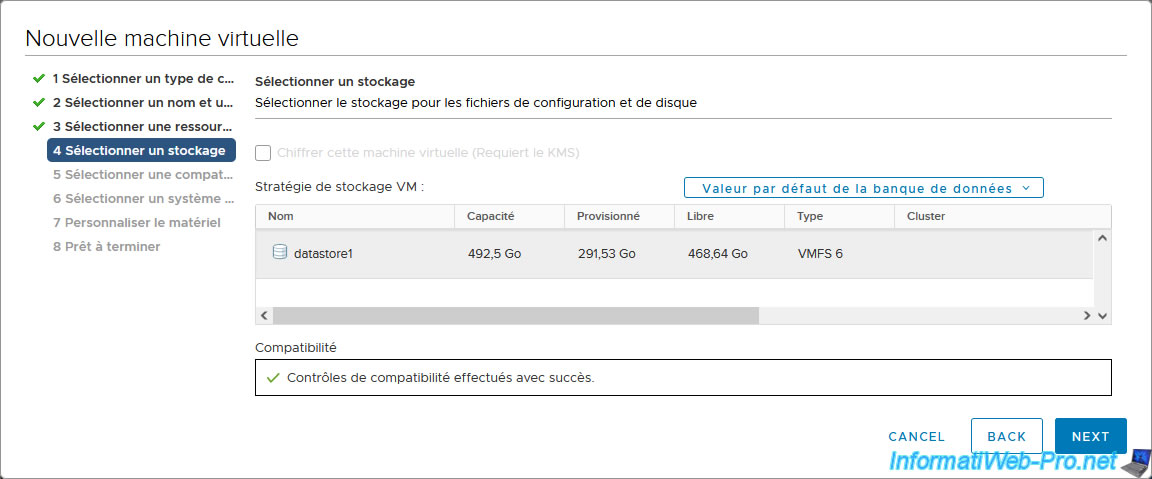Click the compatibility success checkmark icon
The image size is (1152, 479).
[273, 378]
